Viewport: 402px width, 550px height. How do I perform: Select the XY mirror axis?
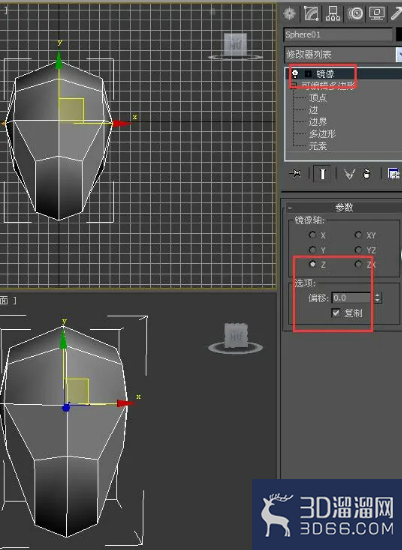tap(358, 235)
